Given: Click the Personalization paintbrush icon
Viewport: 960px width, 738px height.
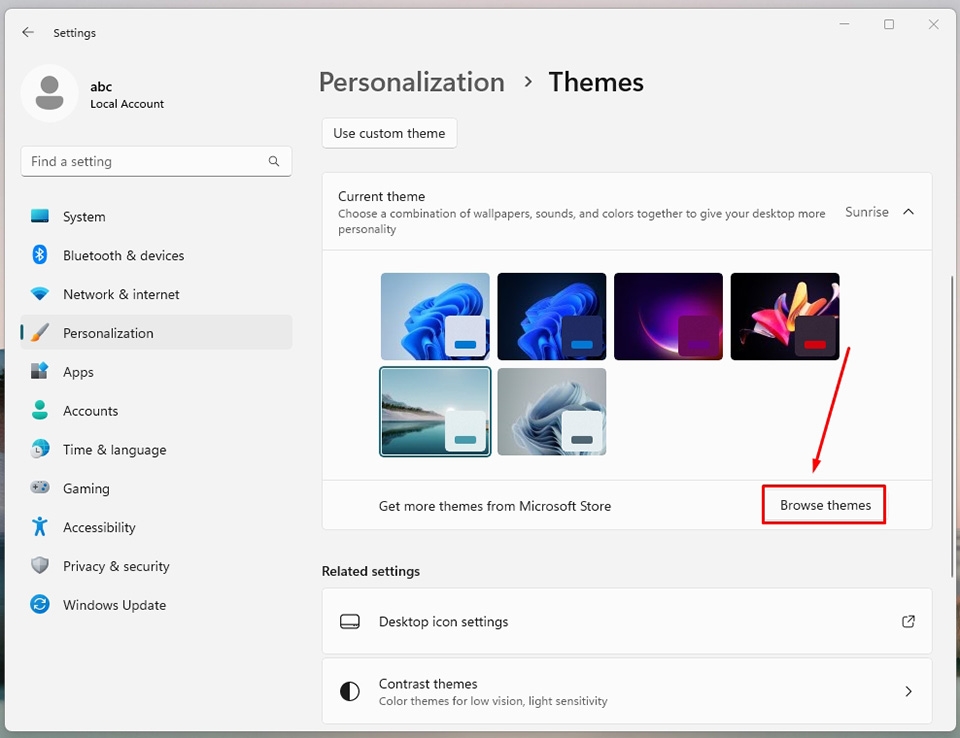Looking at the screenshot, I should (40, 333).
